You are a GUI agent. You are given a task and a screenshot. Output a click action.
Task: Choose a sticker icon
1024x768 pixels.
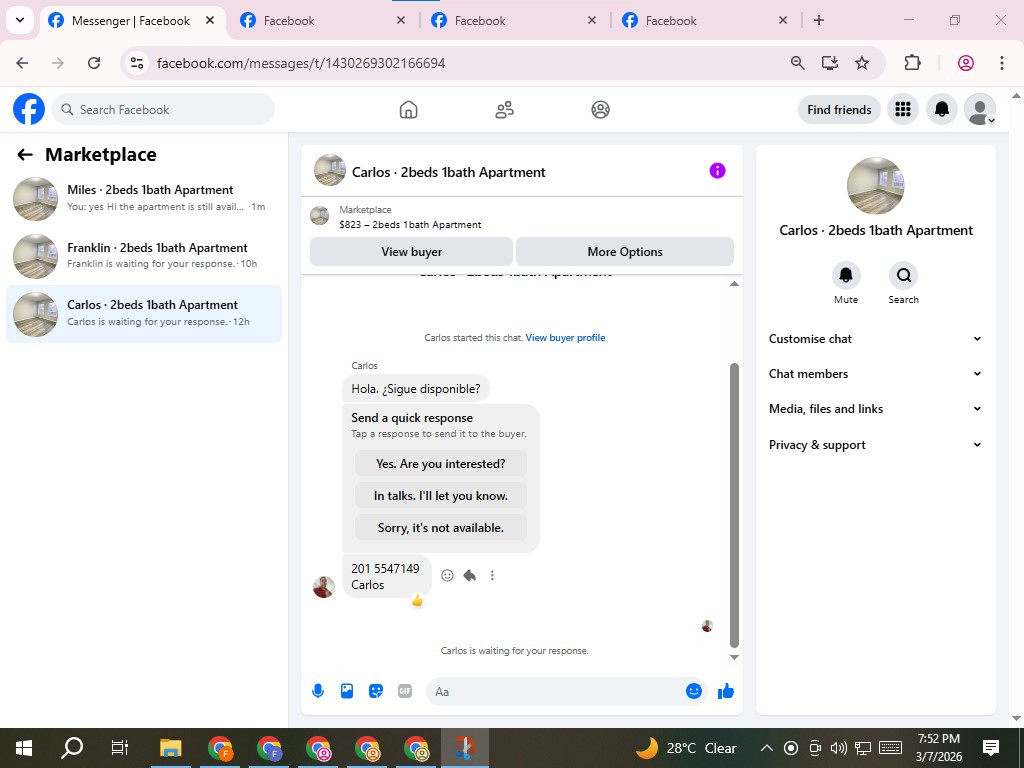click(376, 691)
